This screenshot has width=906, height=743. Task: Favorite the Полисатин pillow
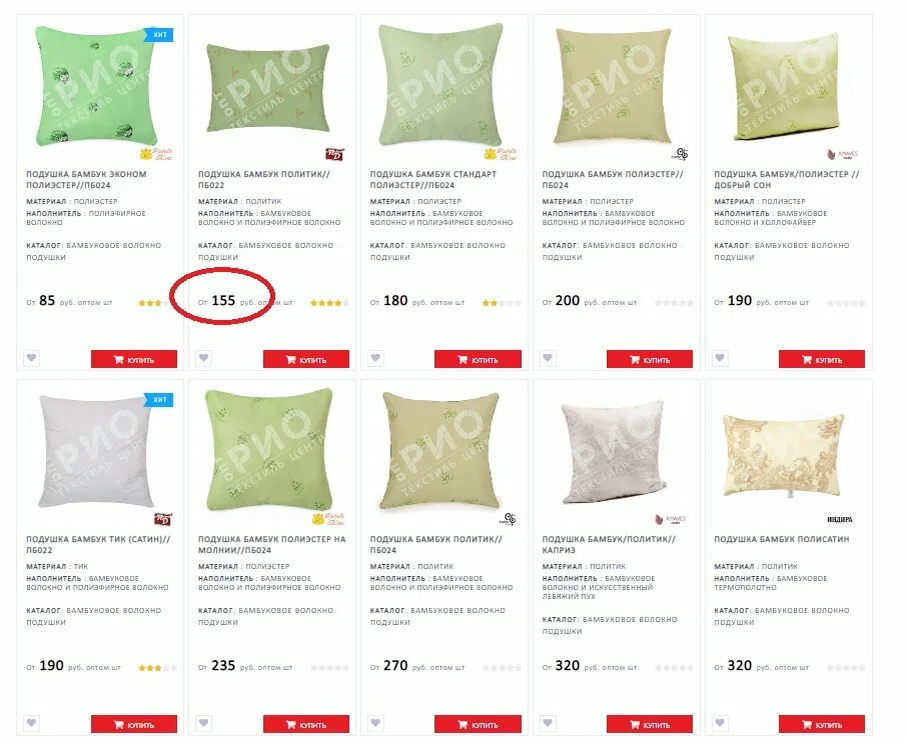720,723
